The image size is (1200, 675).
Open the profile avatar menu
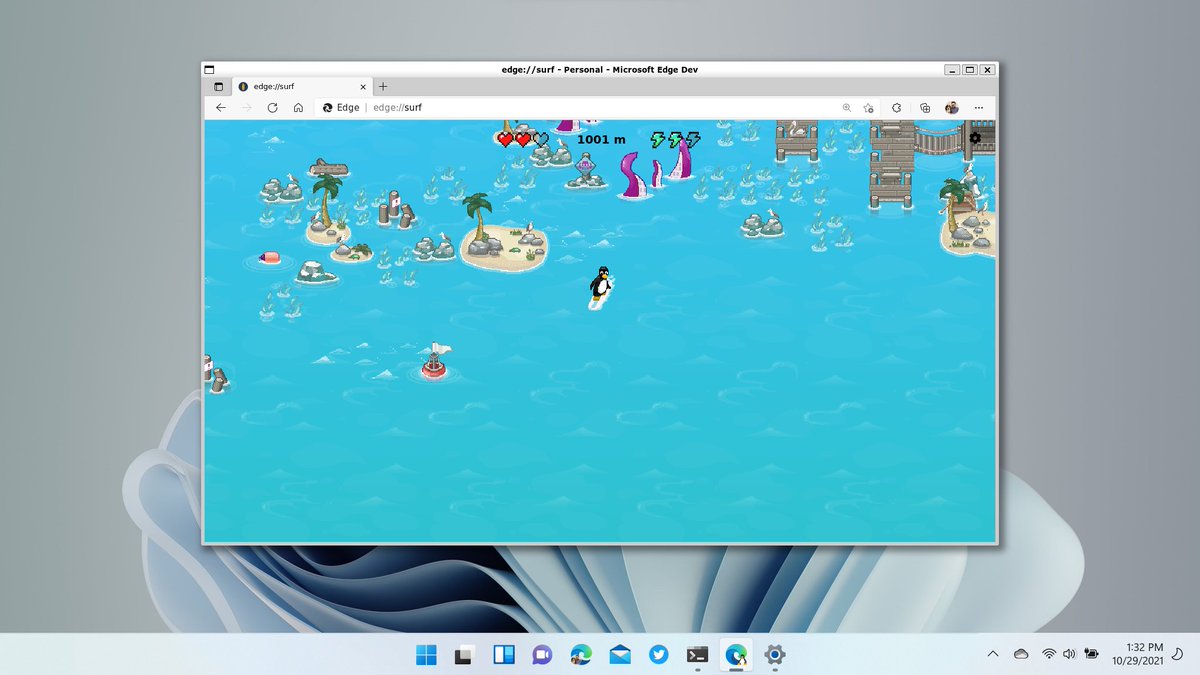pos(952,107)
